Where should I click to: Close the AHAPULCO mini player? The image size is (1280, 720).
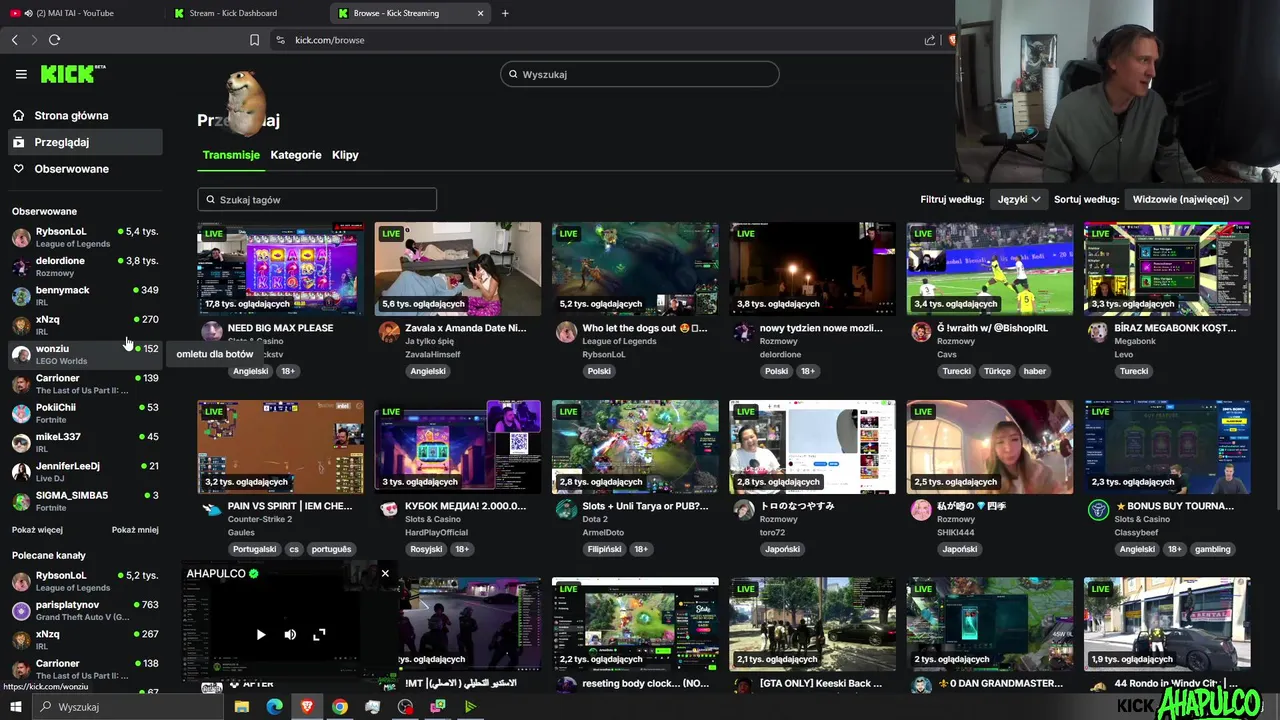pos(385,573)
